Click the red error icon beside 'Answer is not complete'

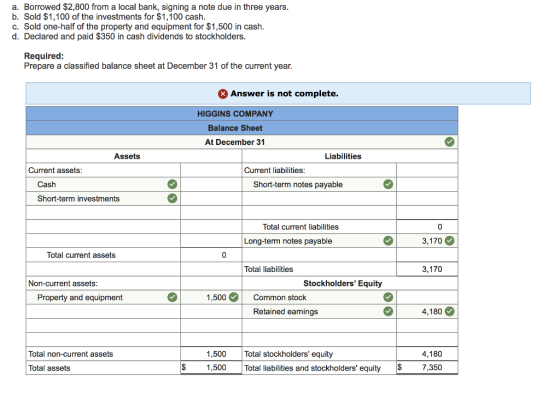coord(222,94)
